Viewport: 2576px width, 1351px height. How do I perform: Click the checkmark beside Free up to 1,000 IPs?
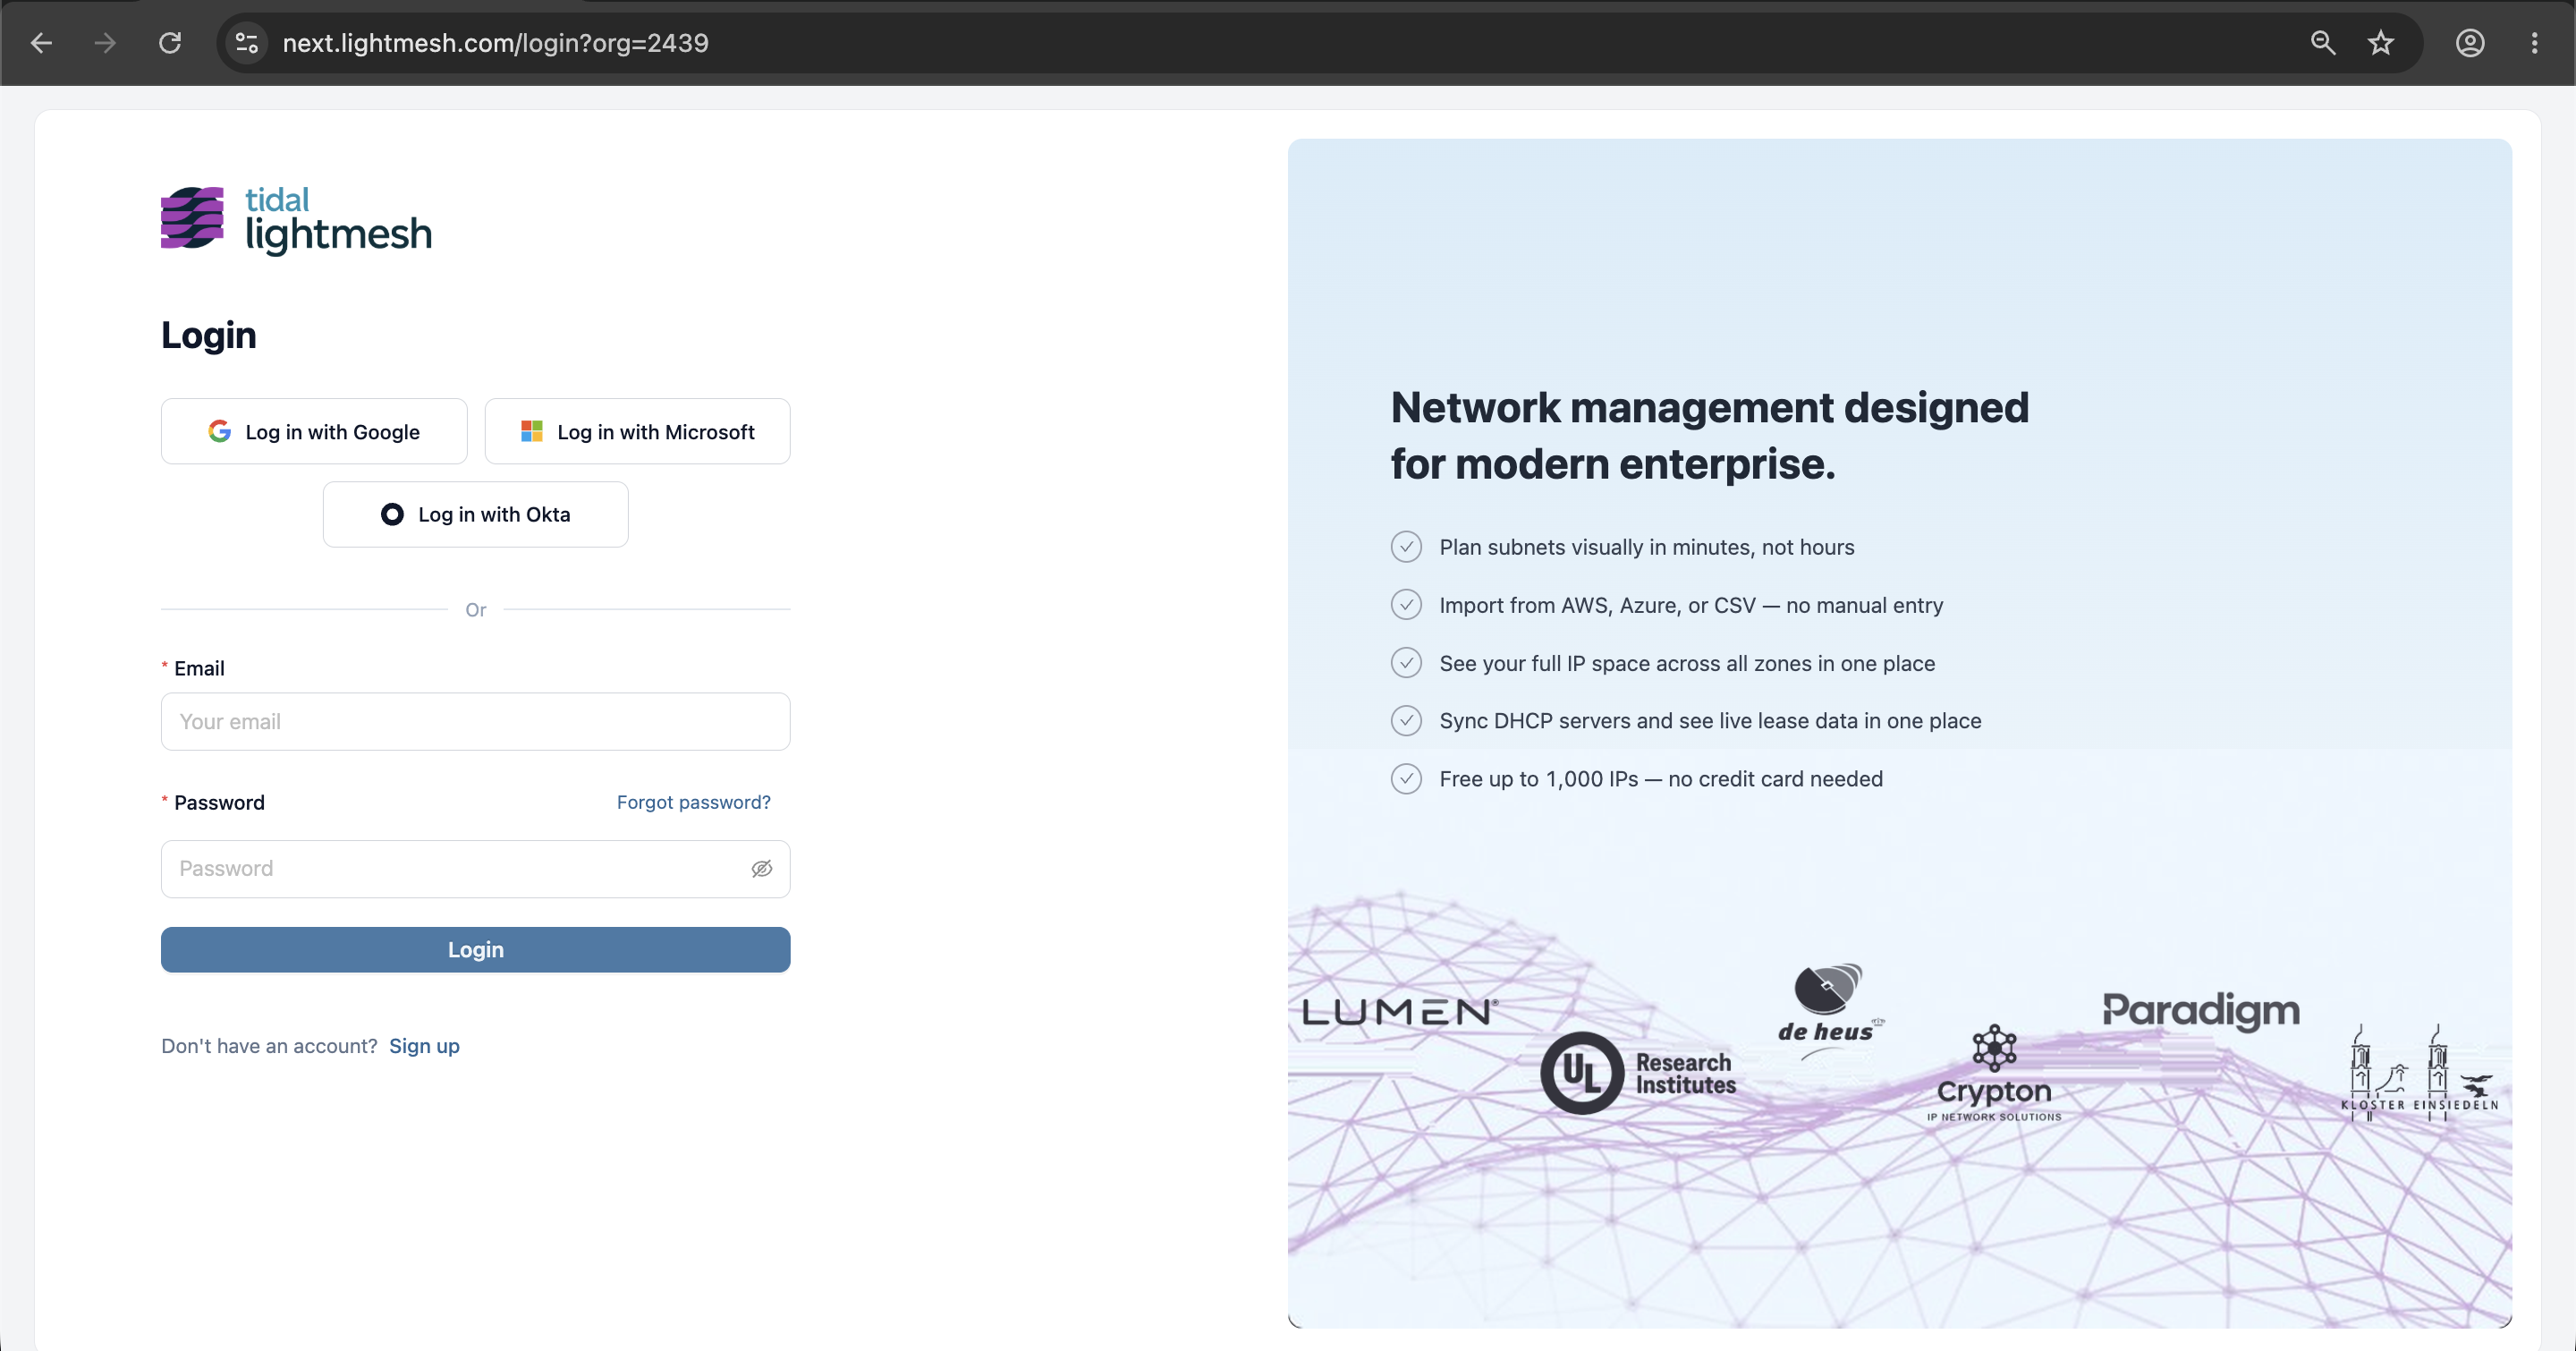point(1406,779)
